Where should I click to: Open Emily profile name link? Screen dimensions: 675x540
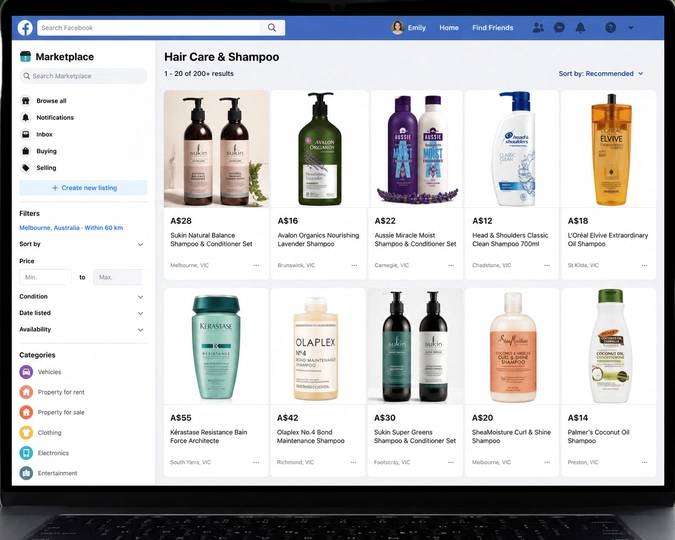pos(416,28)
